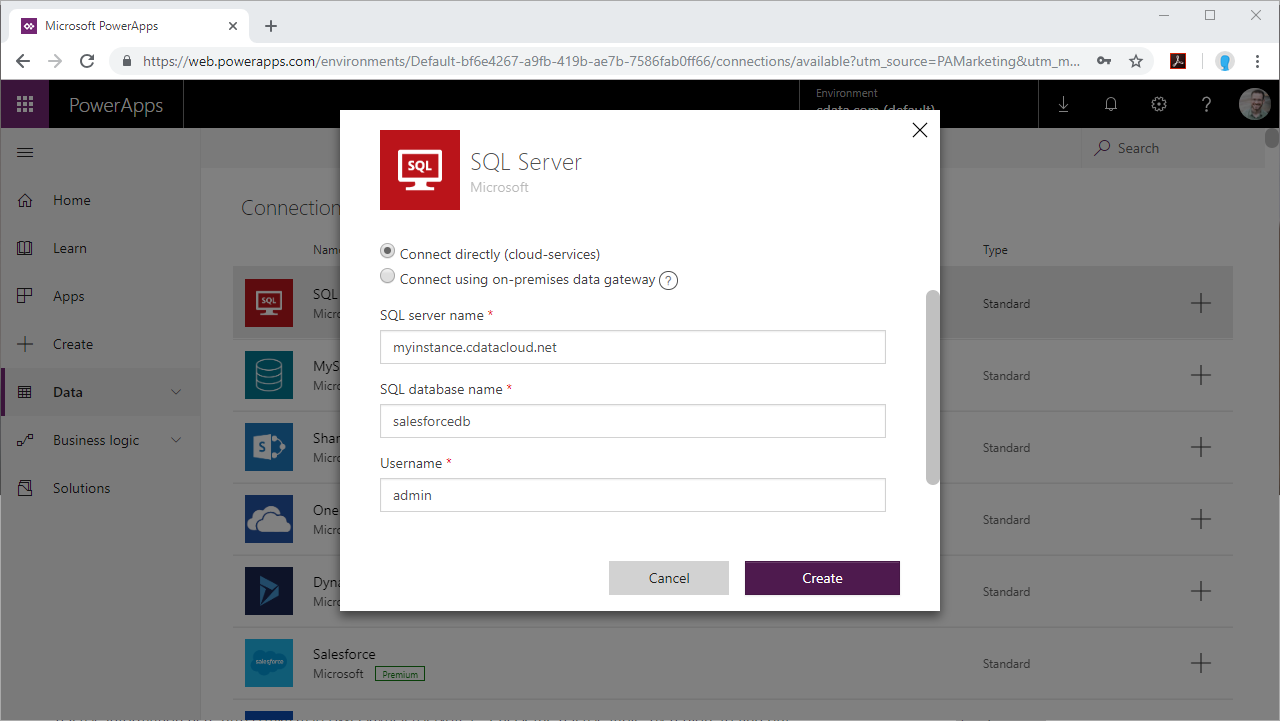Click the SharePoint connector logo
Image resolution: width=1280 pixels, height=721 pixels.
[x=269, y=447]
